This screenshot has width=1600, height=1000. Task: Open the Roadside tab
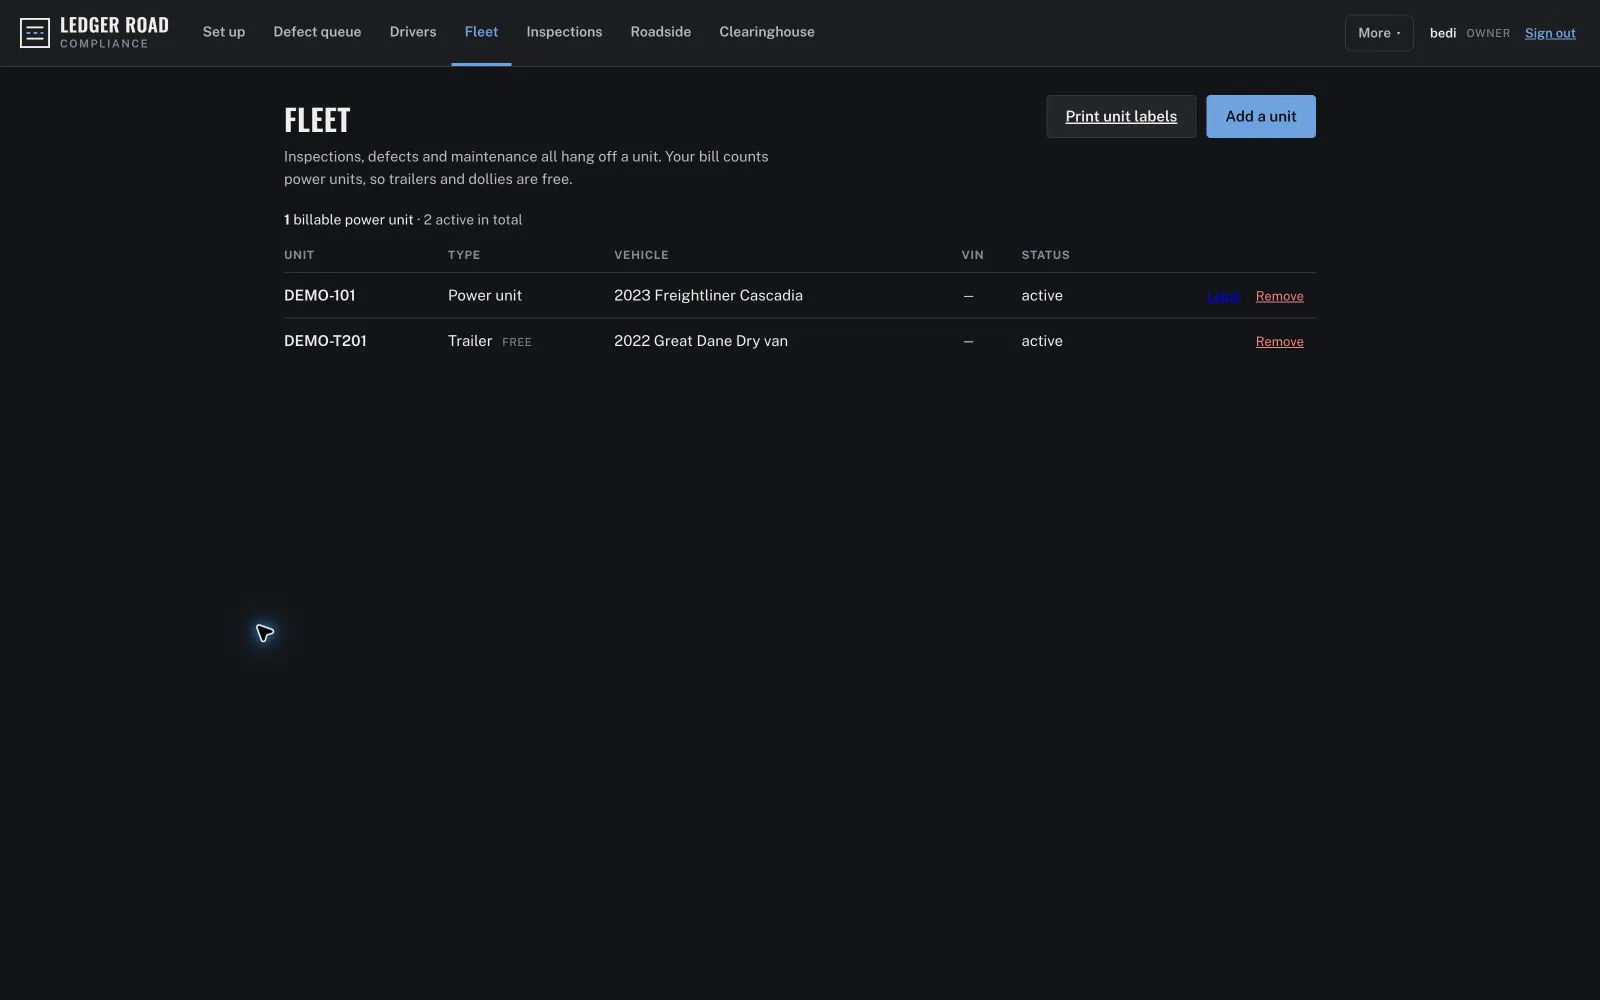[x=661, y=32]
